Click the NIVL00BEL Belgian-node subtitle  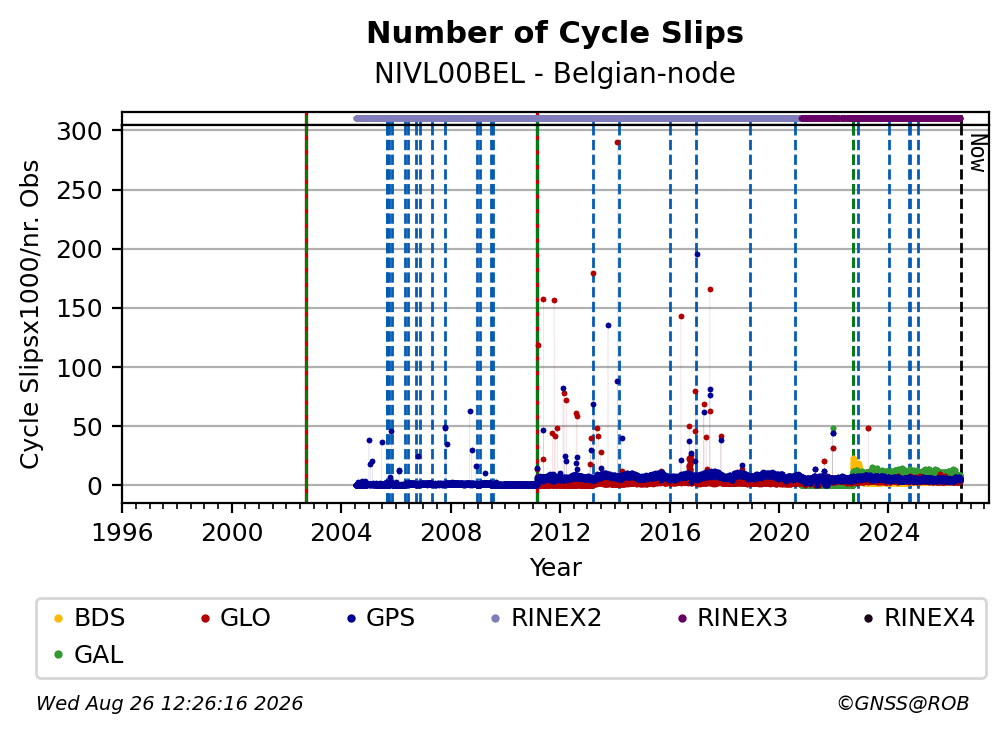555,74
